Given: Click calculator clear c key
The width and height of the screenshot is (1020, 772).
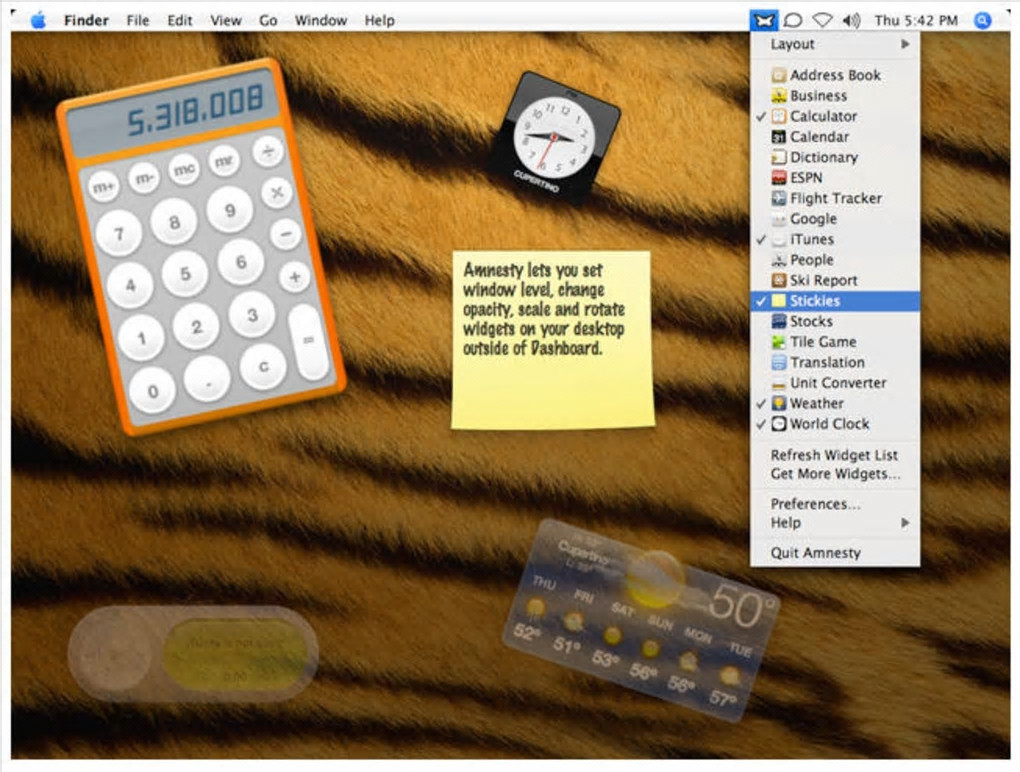Looking at the screenshot, I should tap(263, 367).
